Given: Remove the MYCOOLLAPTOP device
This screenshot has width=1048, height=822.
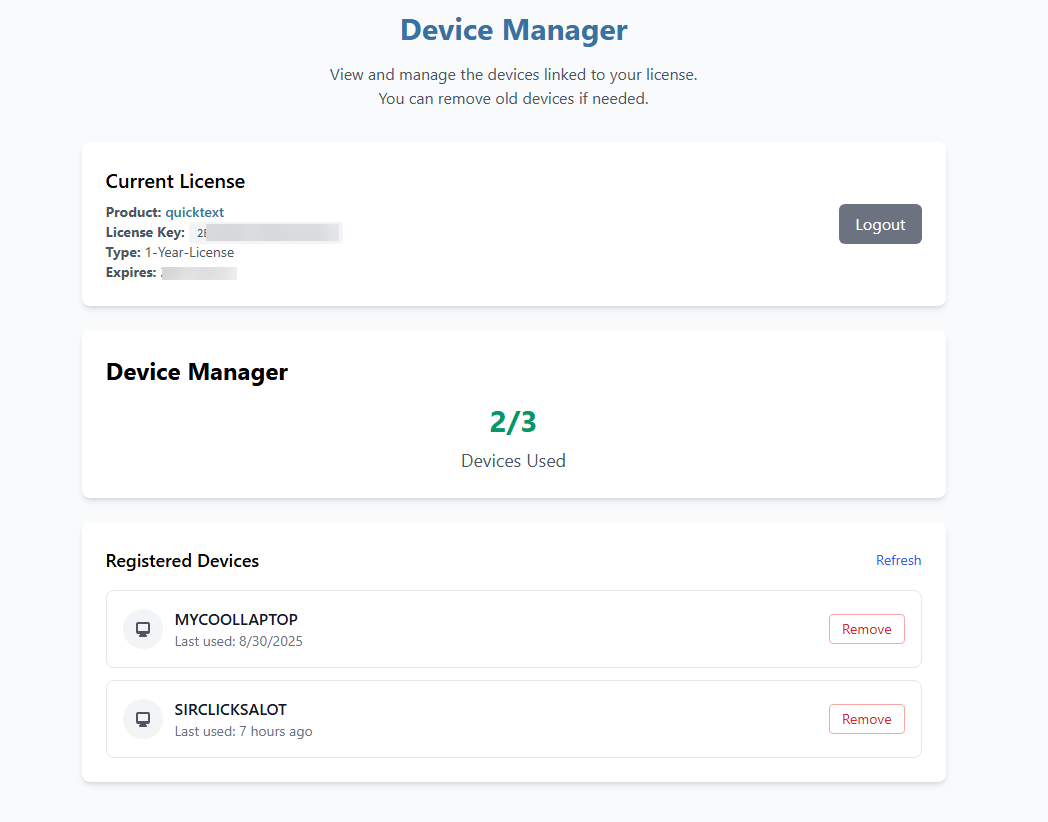Looking at the screenshot, I should (866, 629).
